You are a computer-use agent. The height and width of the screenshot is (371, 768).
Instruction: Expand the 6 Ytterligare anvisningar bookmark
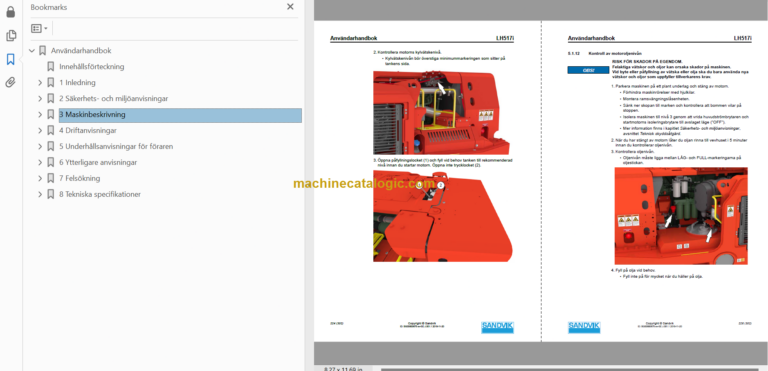[x=40, y=162]
